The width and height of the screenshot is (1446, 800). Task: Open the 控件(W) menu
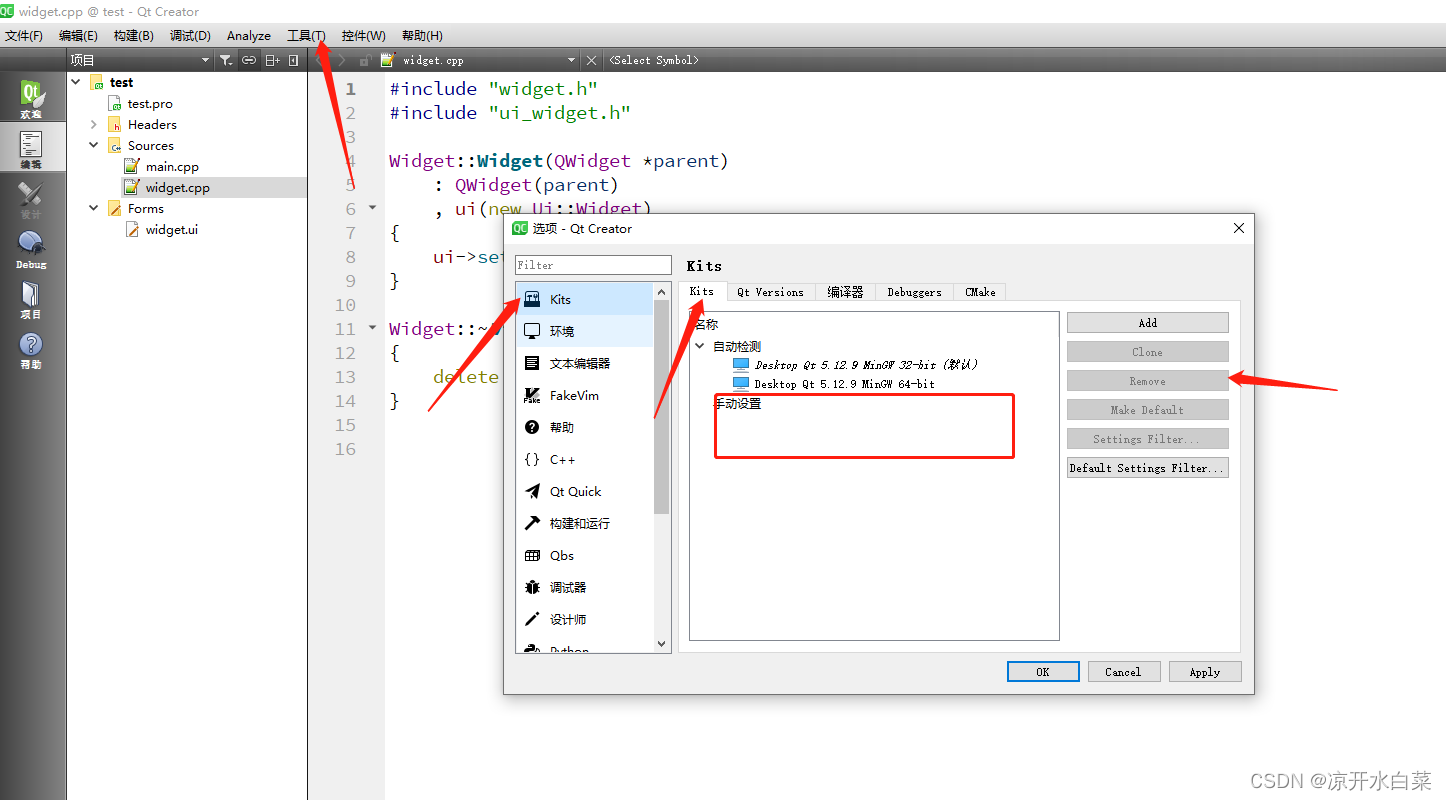pyautogui.click(x=363, y=35)
